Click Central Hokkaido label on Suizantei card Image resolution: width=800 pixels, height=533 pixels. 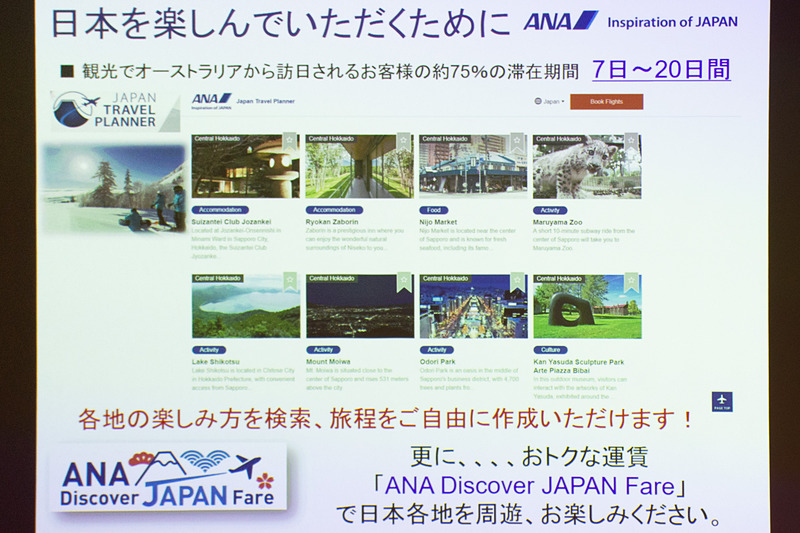point(217,138)
